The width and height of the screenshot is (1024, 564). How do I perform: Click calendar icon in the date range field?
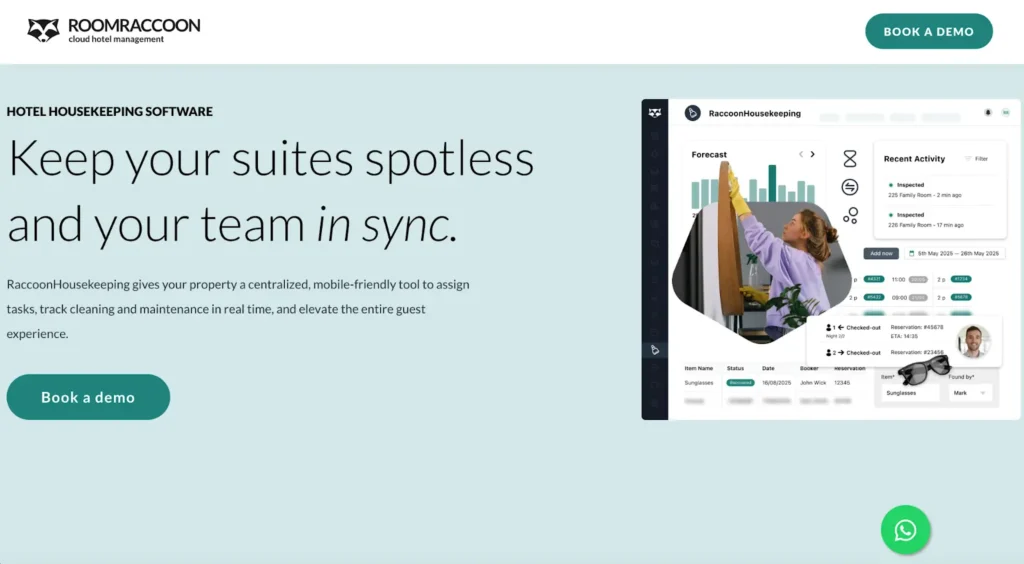[912, 253]
